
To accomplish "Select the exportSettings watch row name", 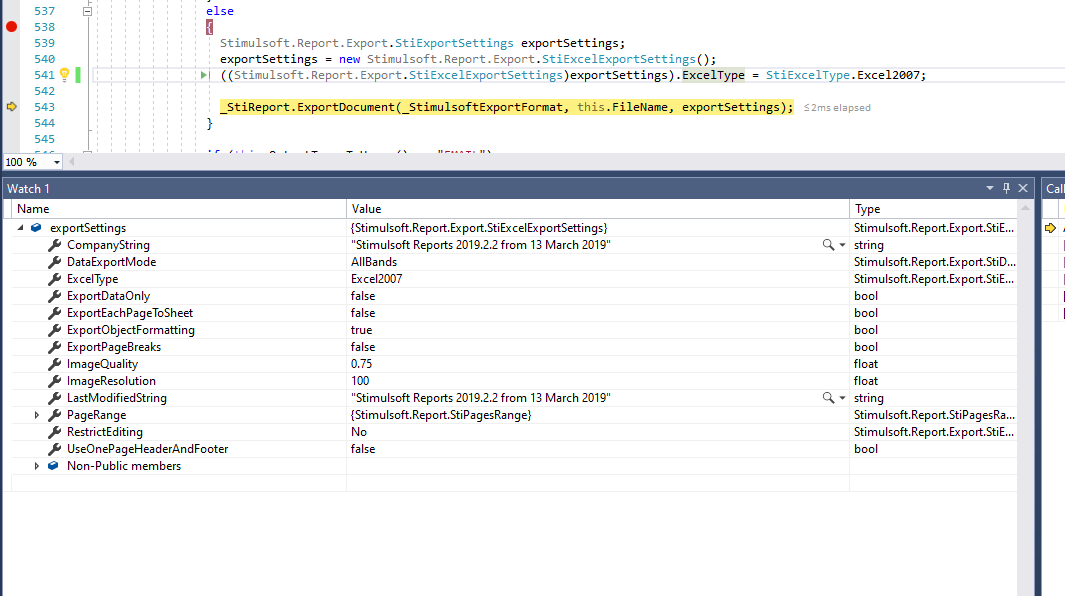I will pyautogui.click(x=88, y=228).
